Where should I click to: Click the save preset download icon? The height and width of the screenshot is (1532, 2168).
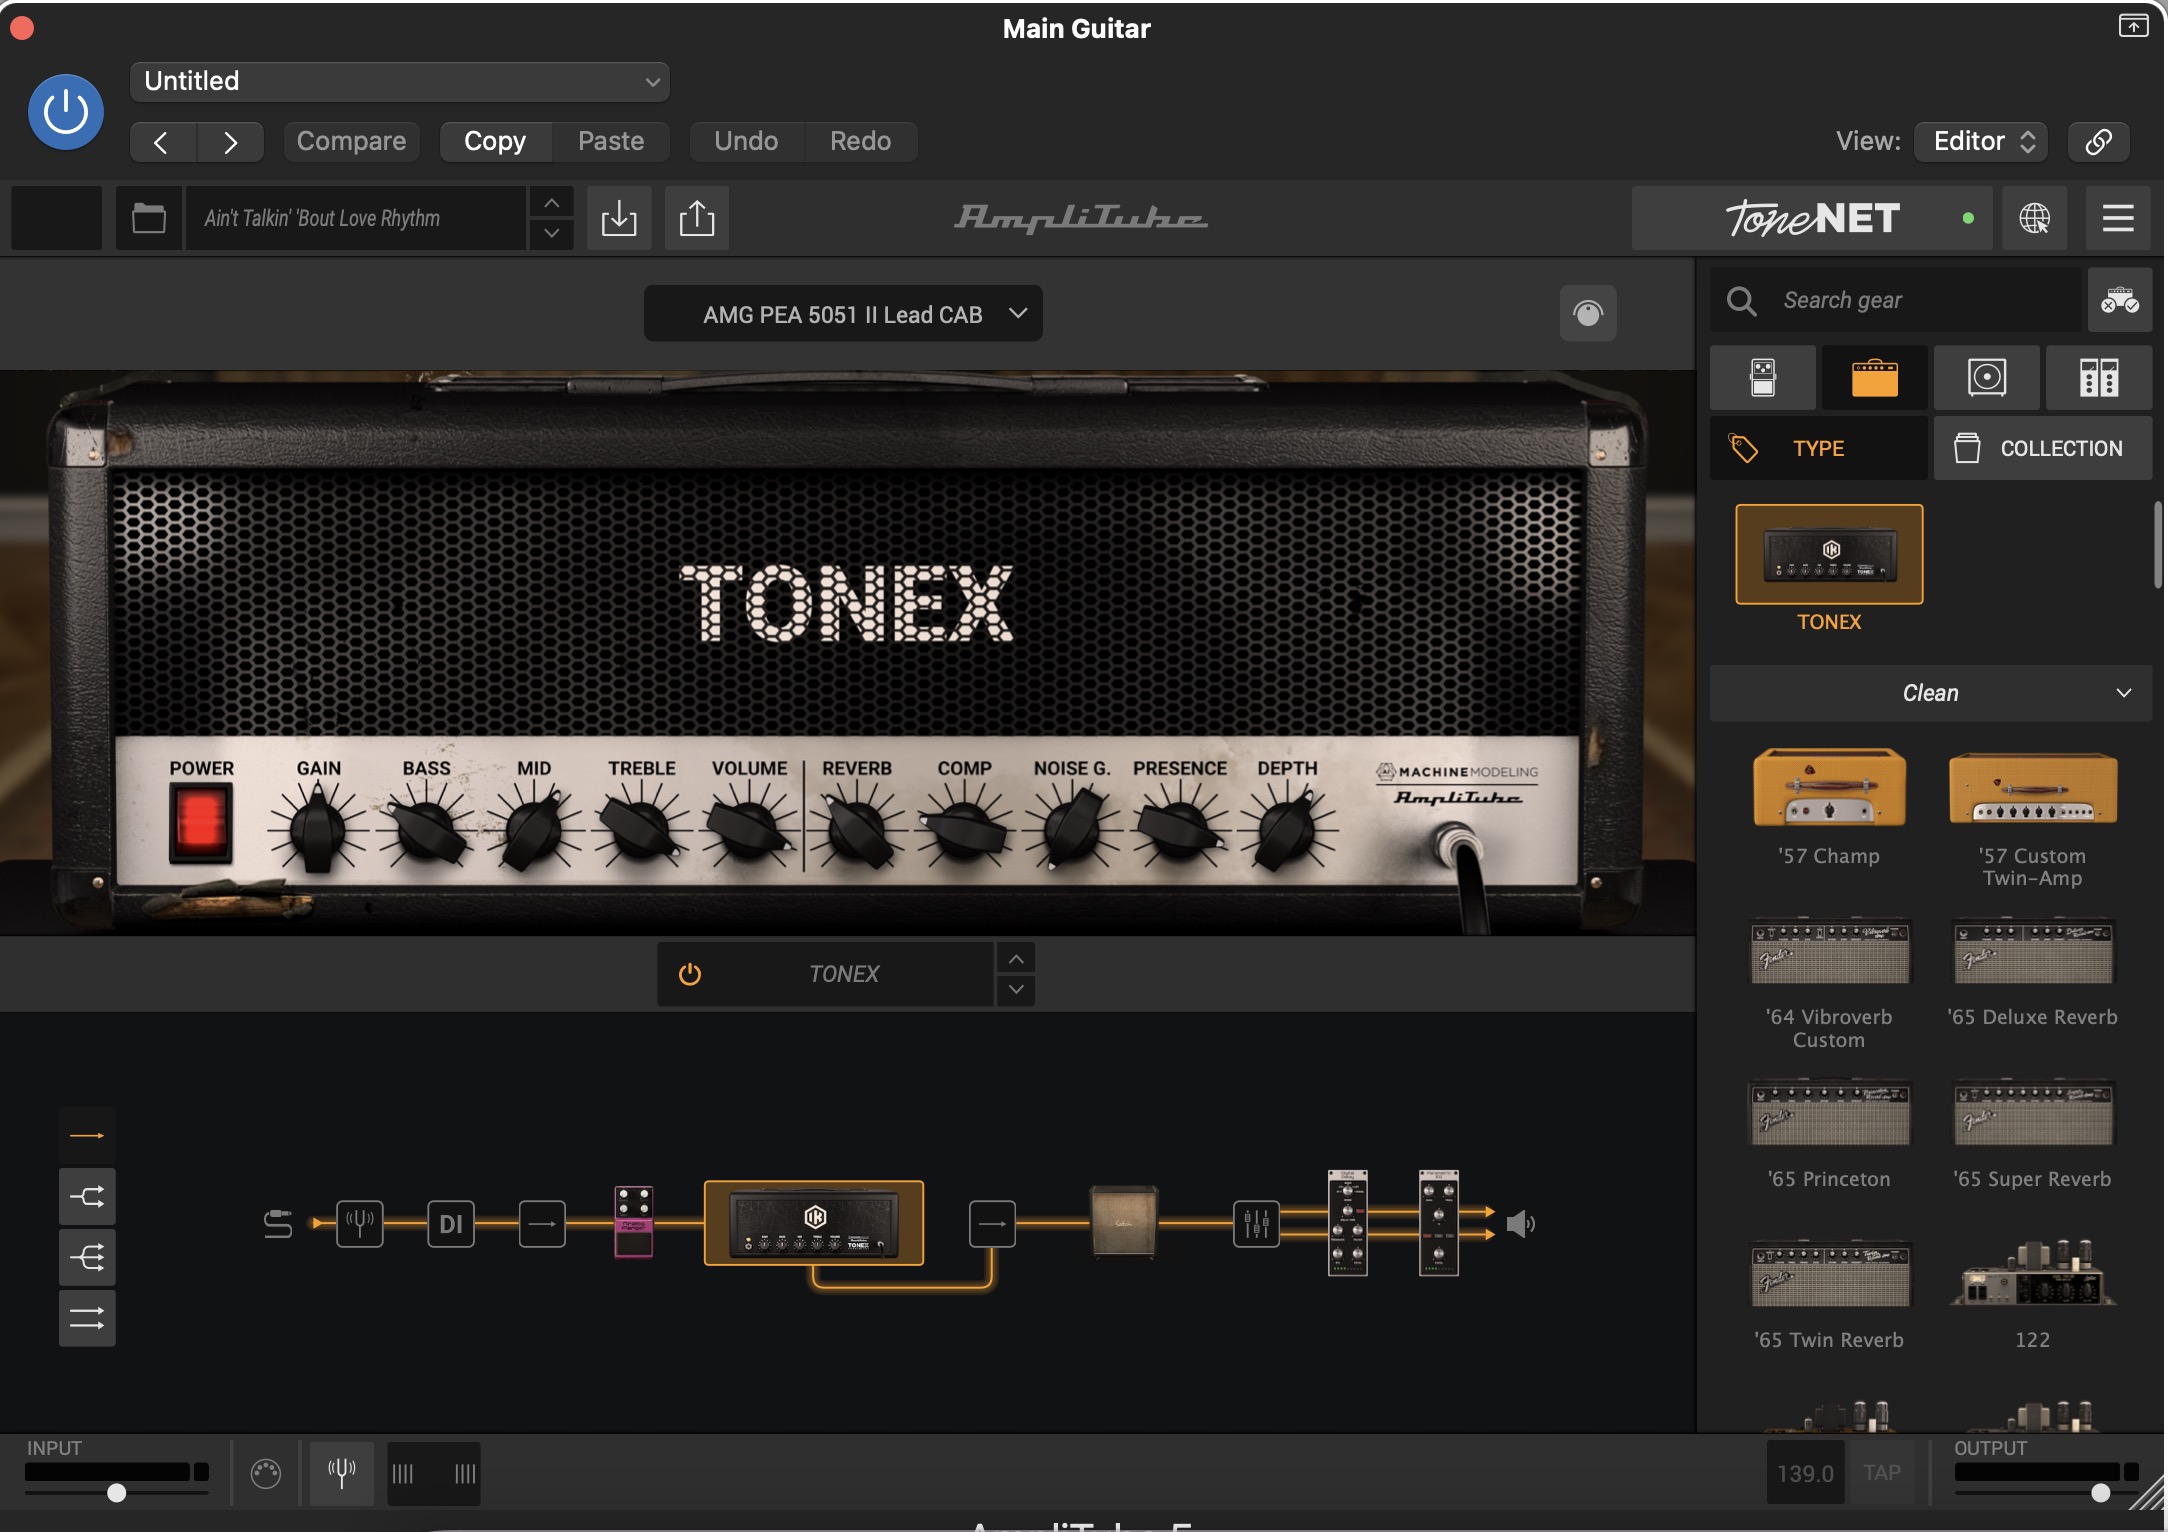[619, 217]
